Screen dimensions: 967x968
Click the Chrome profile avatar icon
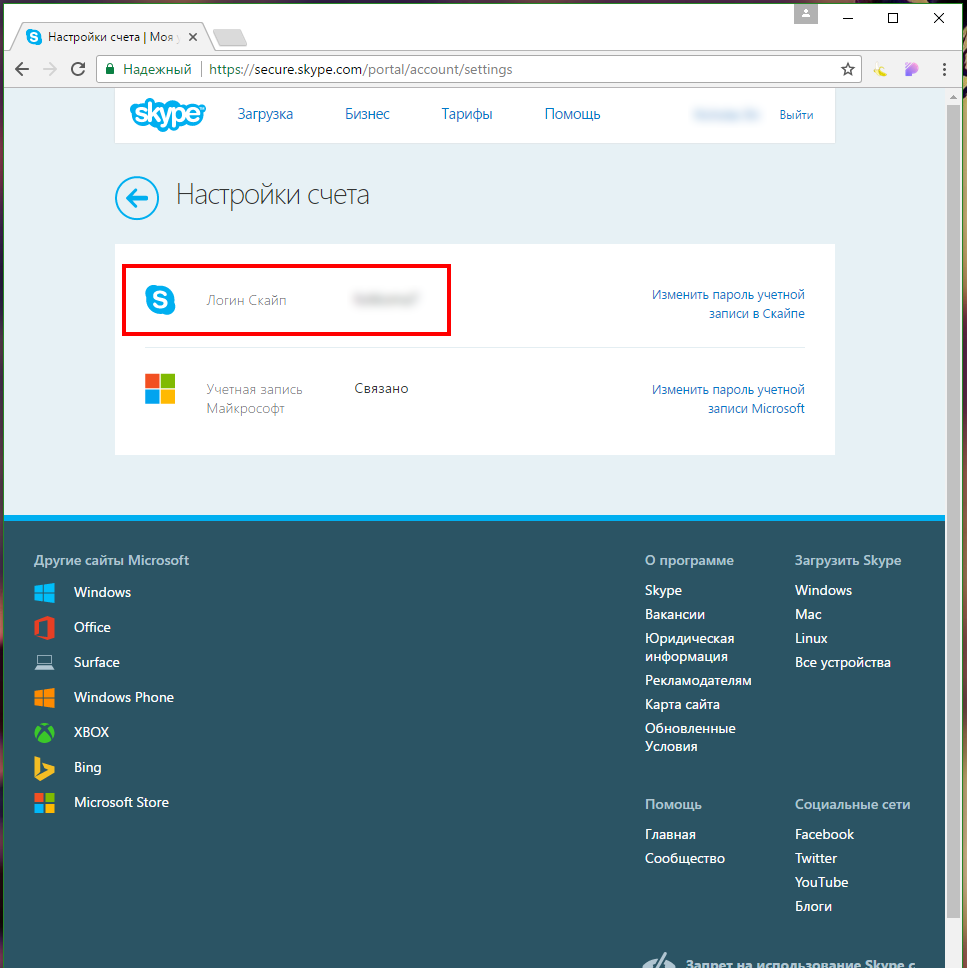click(x=806, y=14)
